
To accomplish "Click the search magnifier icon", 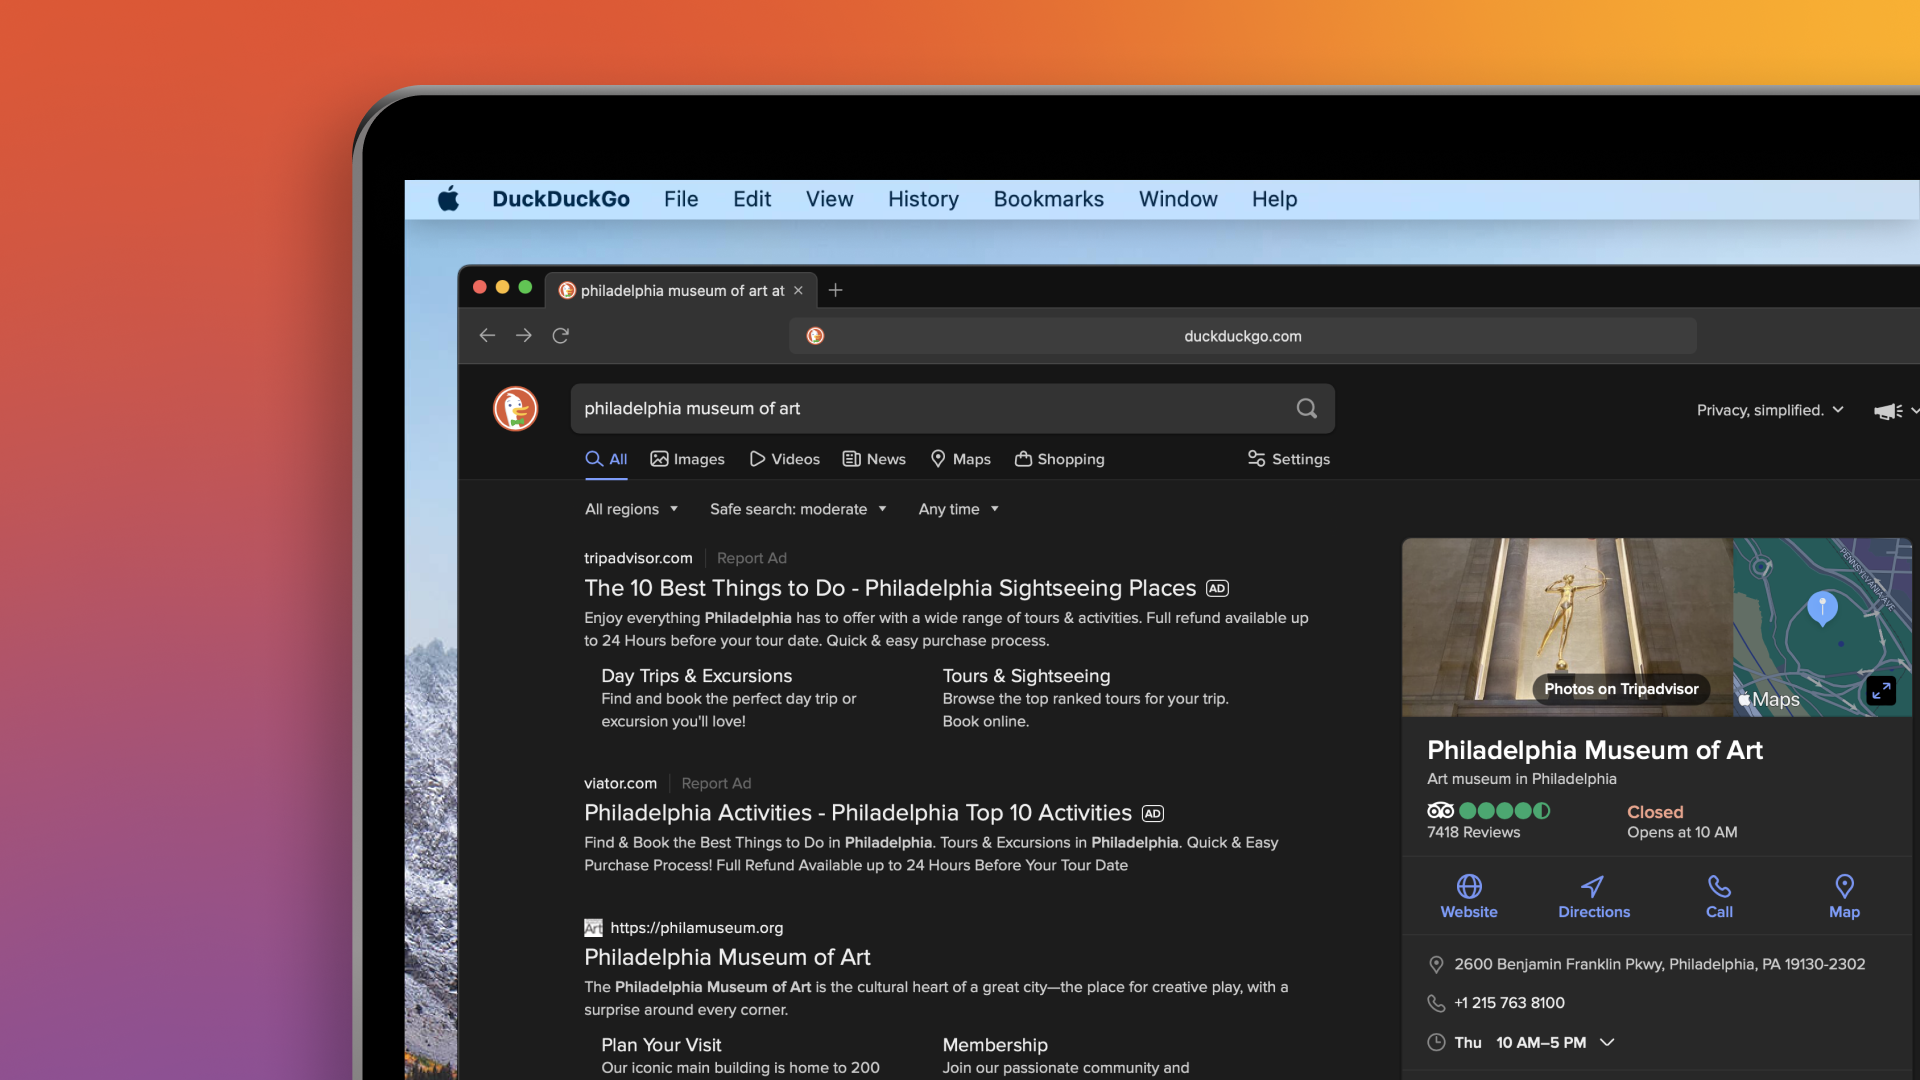I will [1305, 408].
